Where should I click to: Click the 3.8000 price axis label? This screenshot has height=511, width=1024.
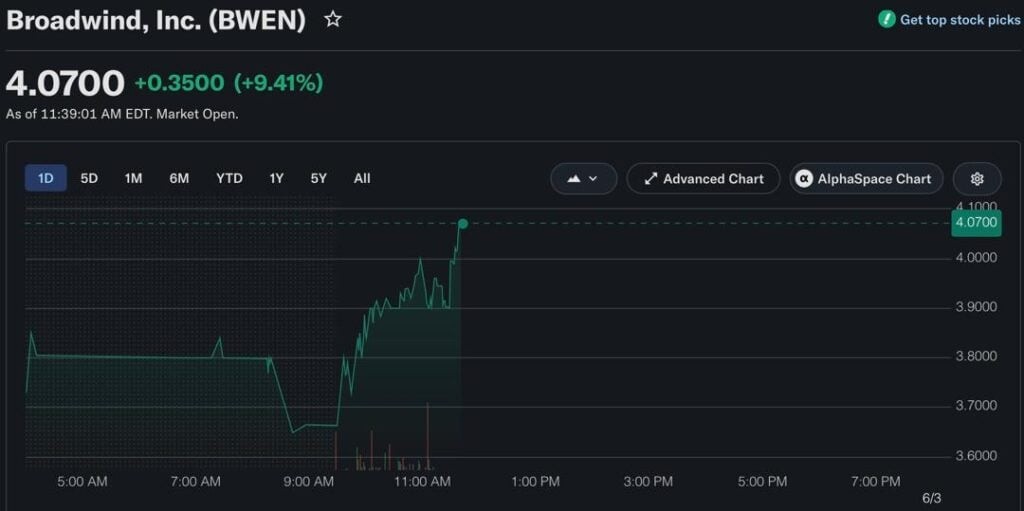pos(976,357)
